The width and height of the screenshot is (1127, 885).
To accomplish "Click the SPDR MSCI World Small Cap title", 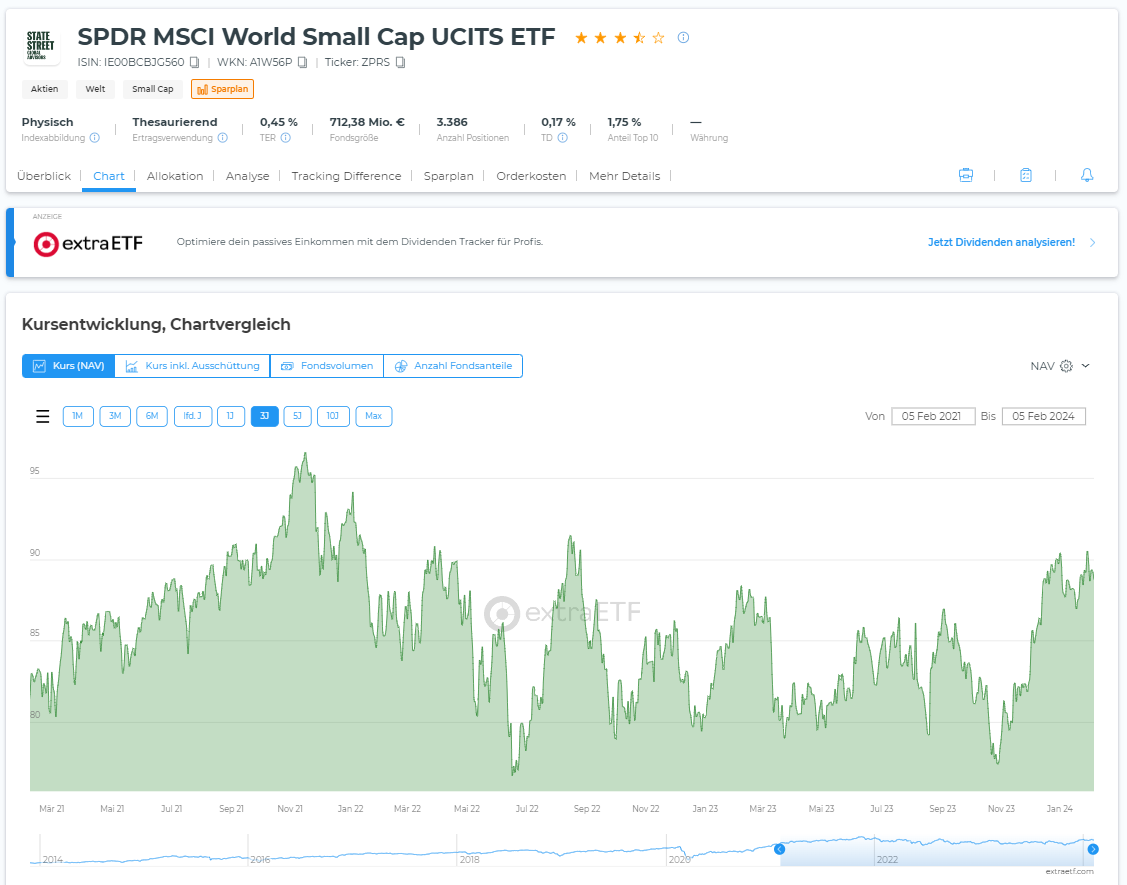I will pos(316,37).
